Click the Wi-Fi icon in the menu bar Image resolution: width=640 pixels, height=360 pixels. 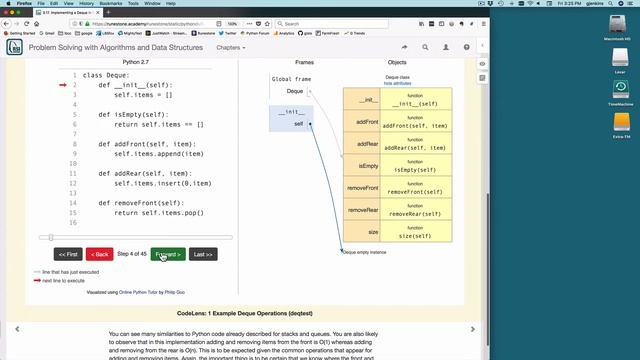[530, 3]
